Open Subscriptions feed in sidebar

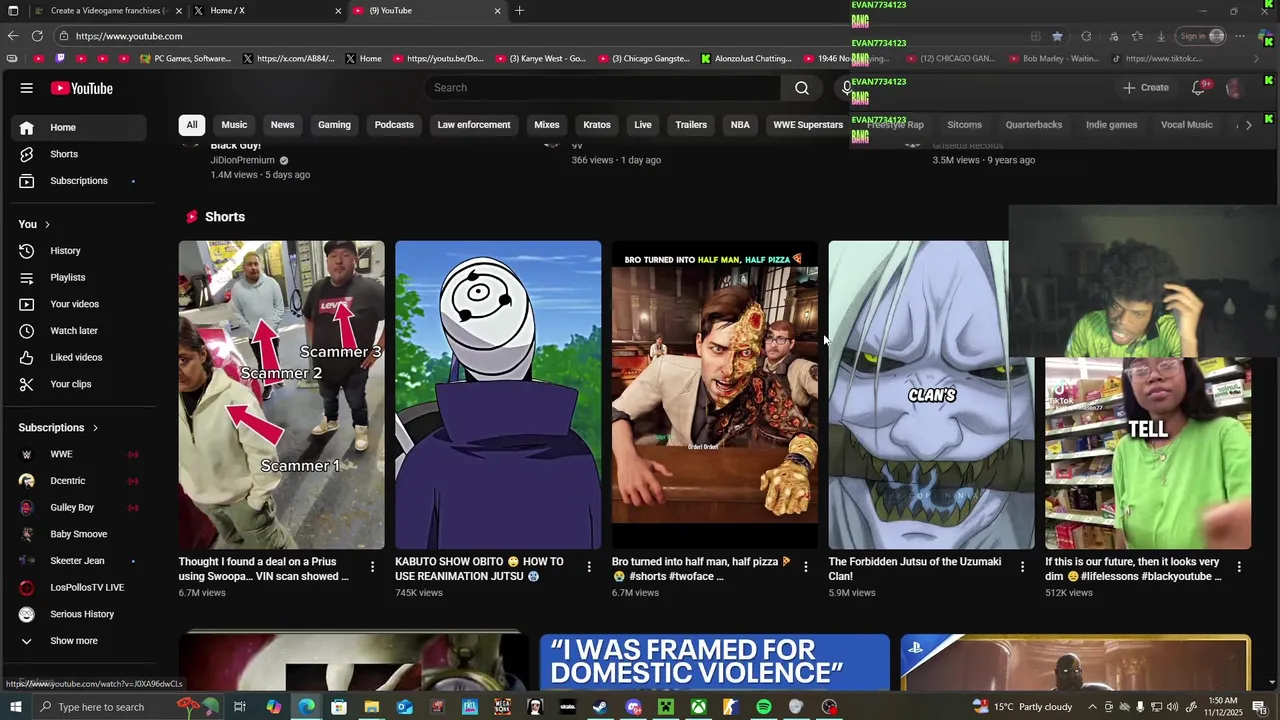78,181
